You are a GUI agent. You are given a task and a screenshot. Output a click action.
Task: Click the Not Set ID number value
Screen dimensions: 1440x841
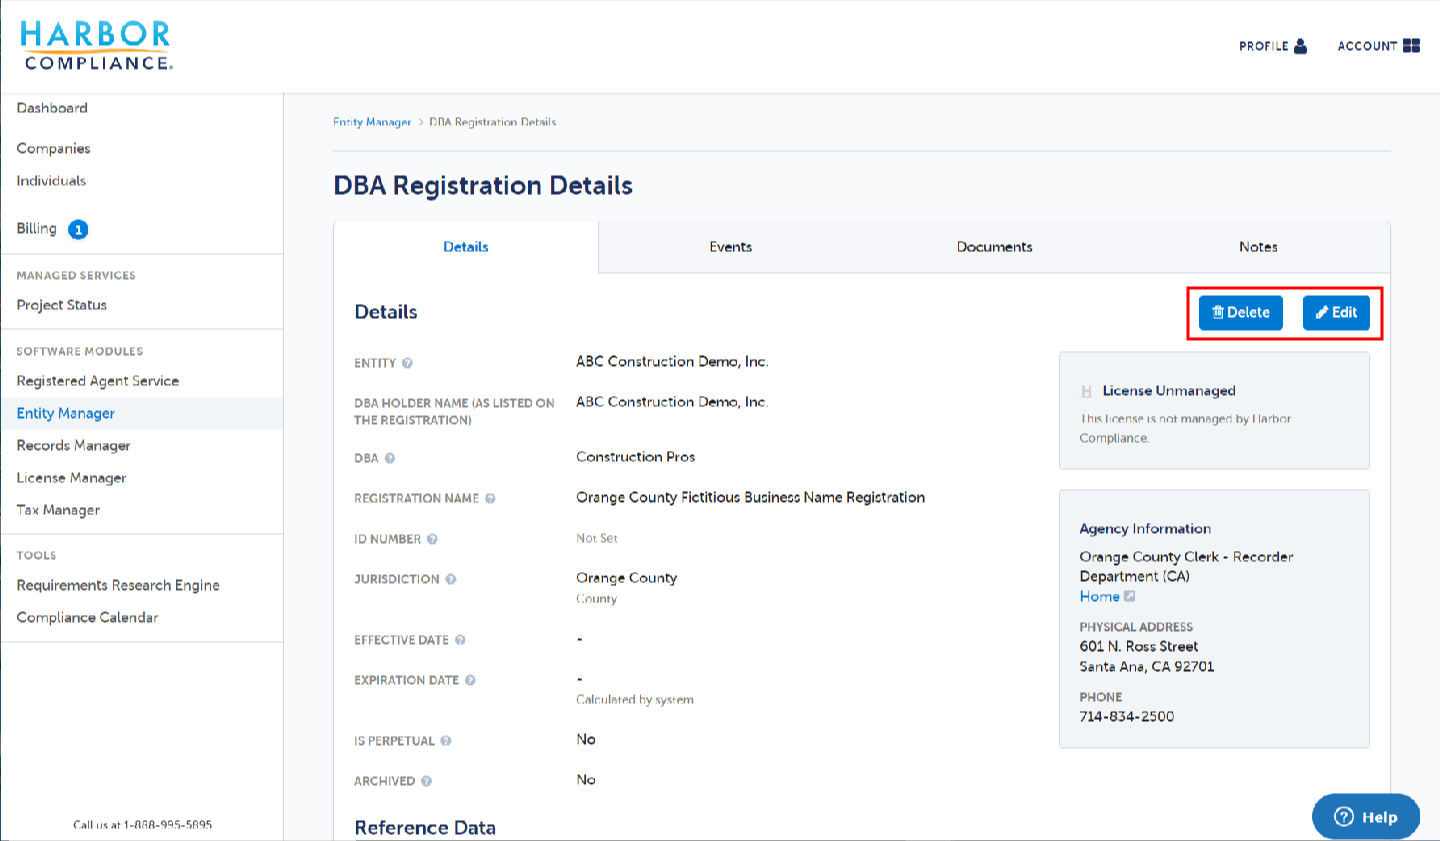[597, 538]
